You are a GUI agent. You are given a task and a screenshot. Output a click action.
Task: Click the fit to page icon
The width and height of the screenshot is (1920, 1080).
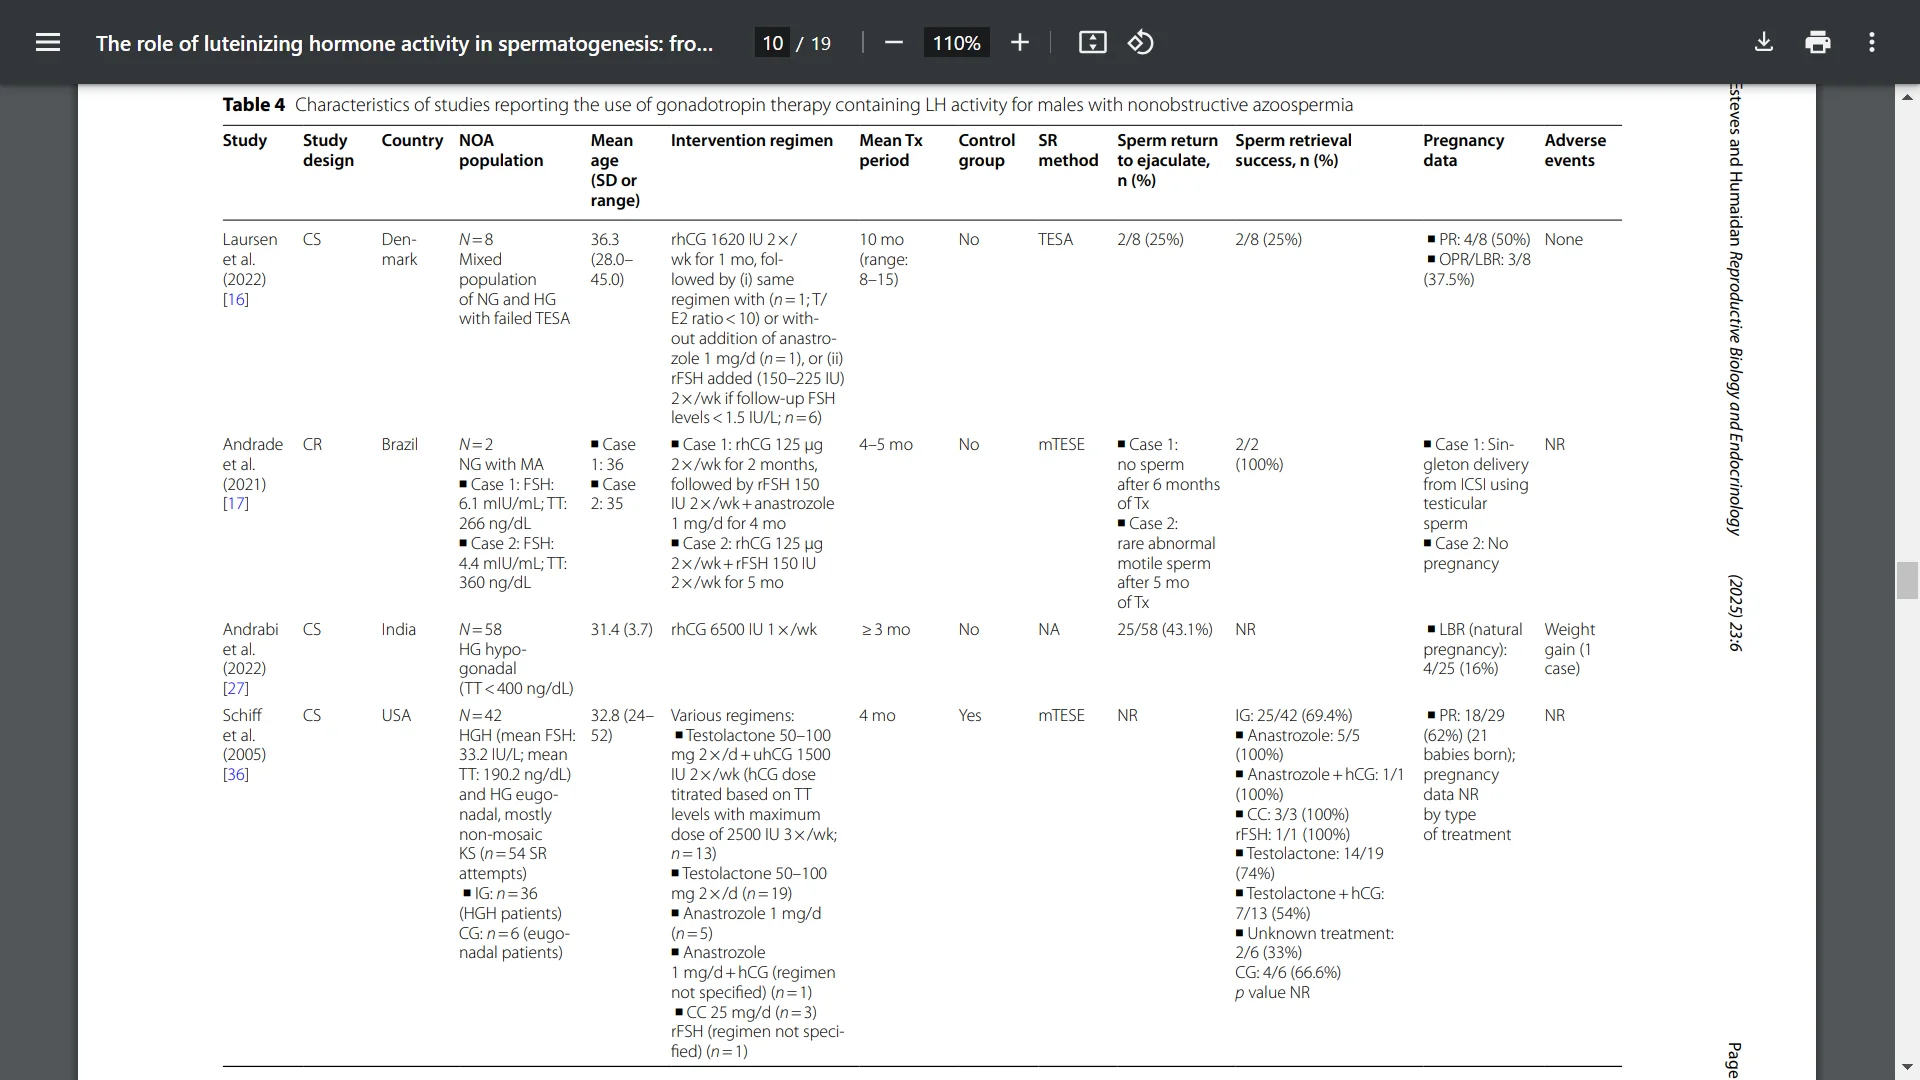(x=1092, y=42)
